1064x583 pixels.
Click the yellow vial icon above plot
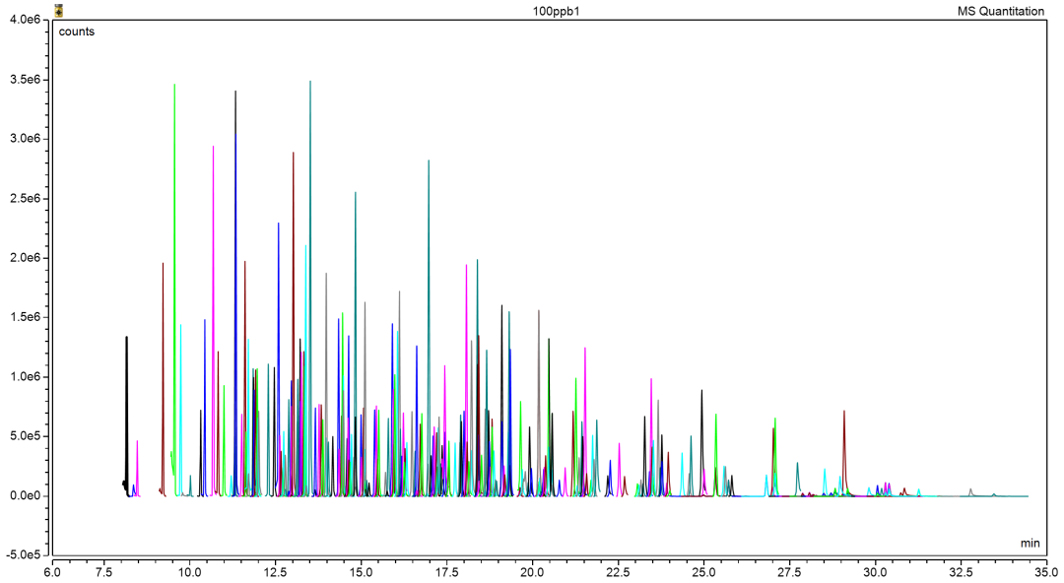pyautogui.click(x=58, y=11)
